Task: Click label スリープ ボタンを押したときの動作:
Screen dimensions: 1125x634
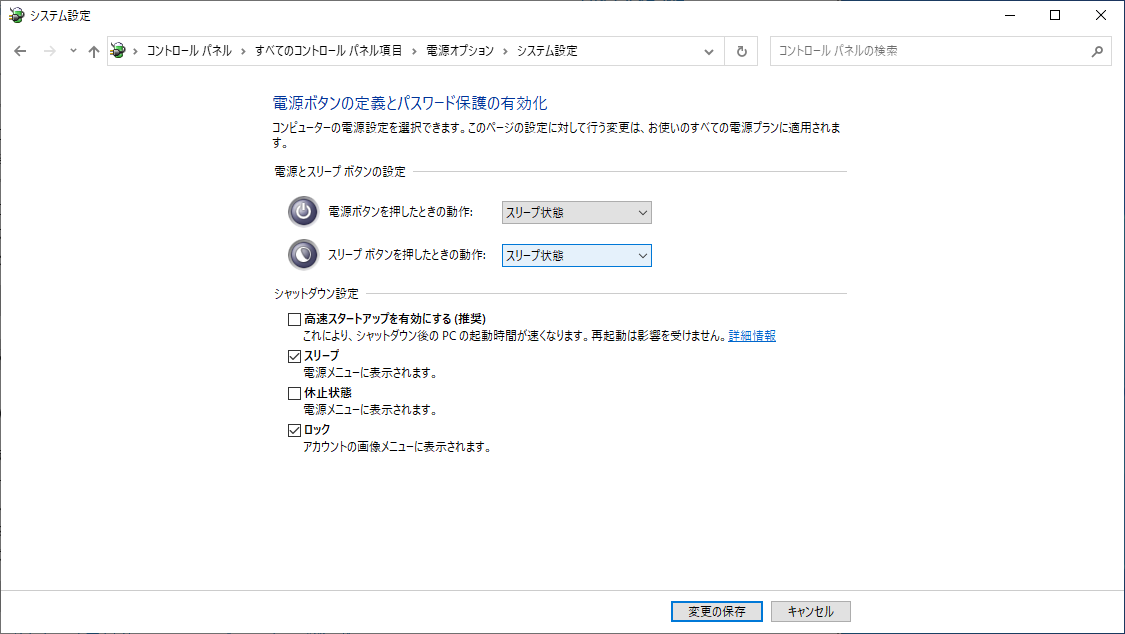Action: 407,255
